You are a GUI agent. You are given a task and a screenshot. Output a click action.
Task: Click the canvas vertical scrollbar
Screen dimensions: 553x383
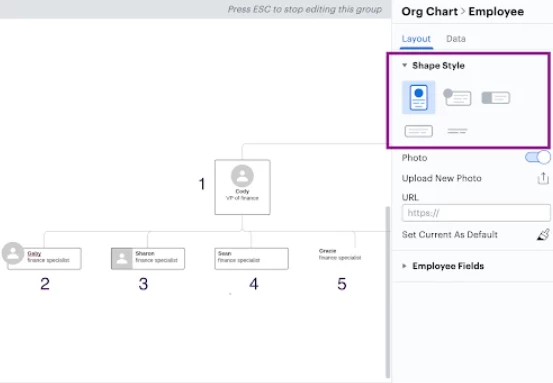[x=388, y=292]
